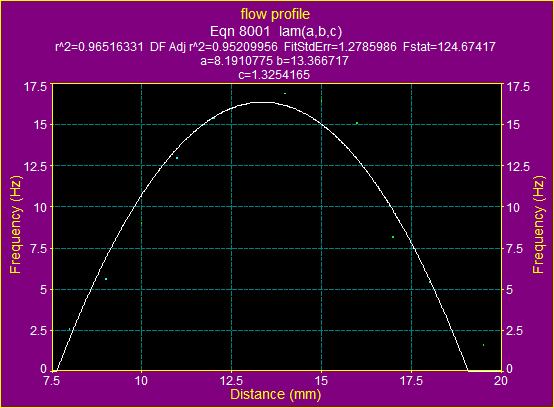This screenshot has height=408, width=554.
Task: Click the r^2 fit statistics line
Action: pos(275,47)
